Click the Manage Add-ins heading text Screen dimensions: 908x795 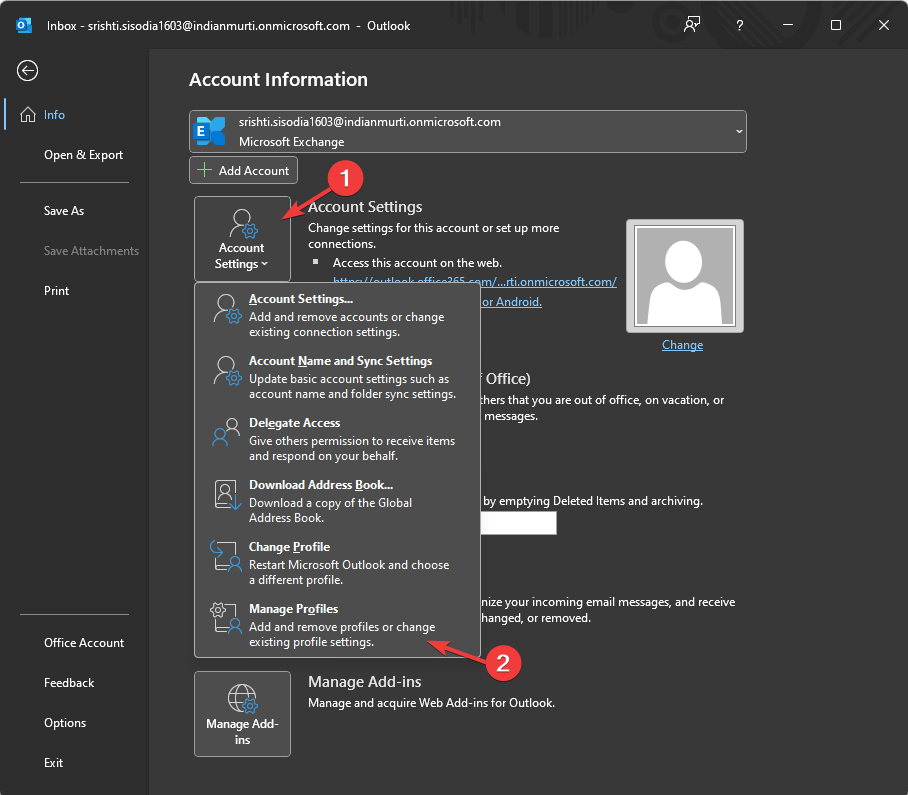(364, 682)
